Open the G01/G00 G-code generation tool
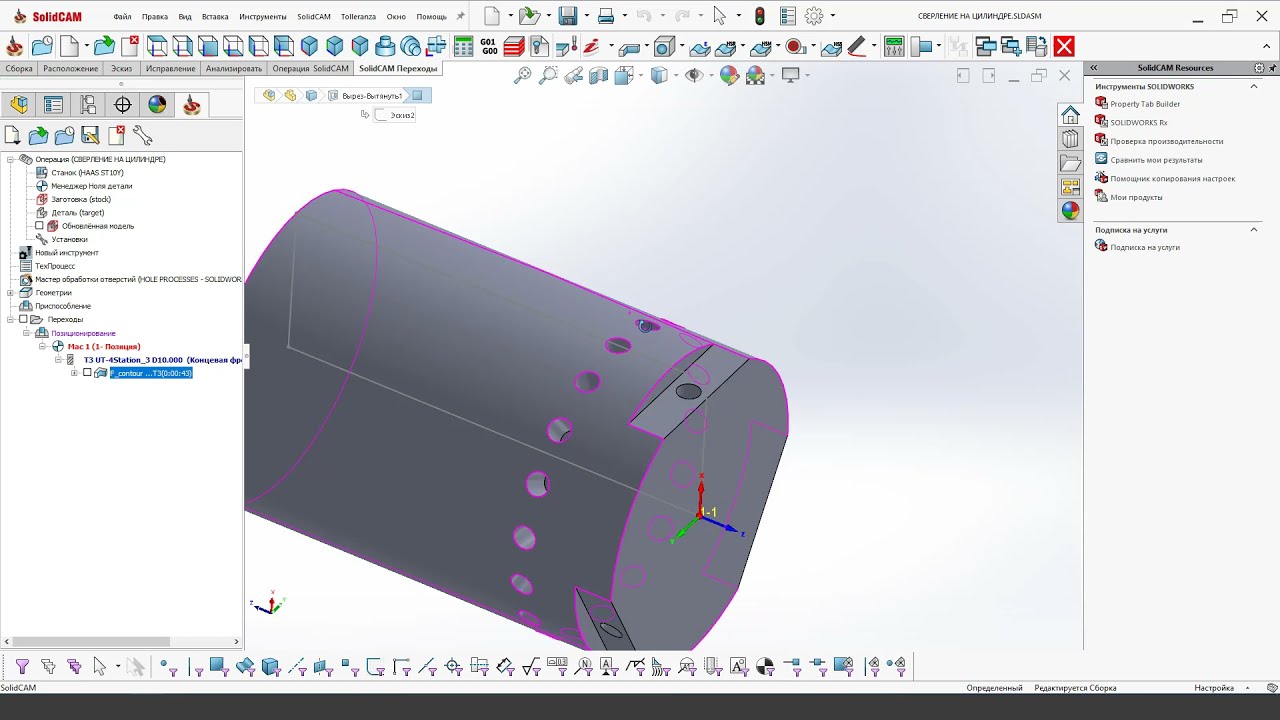Screen dimensions: 1280x720 pos(488,46)
